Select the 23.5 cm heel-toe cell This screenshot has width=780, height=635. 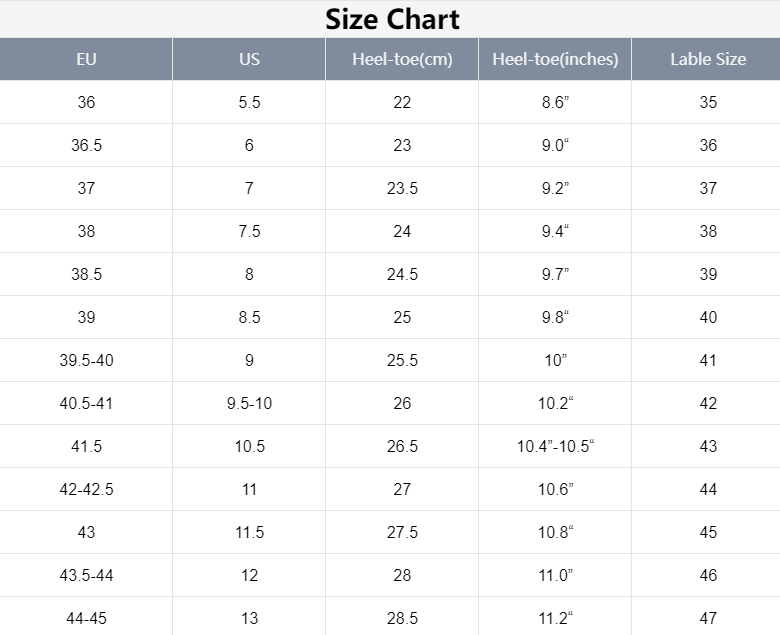[402, 188]
